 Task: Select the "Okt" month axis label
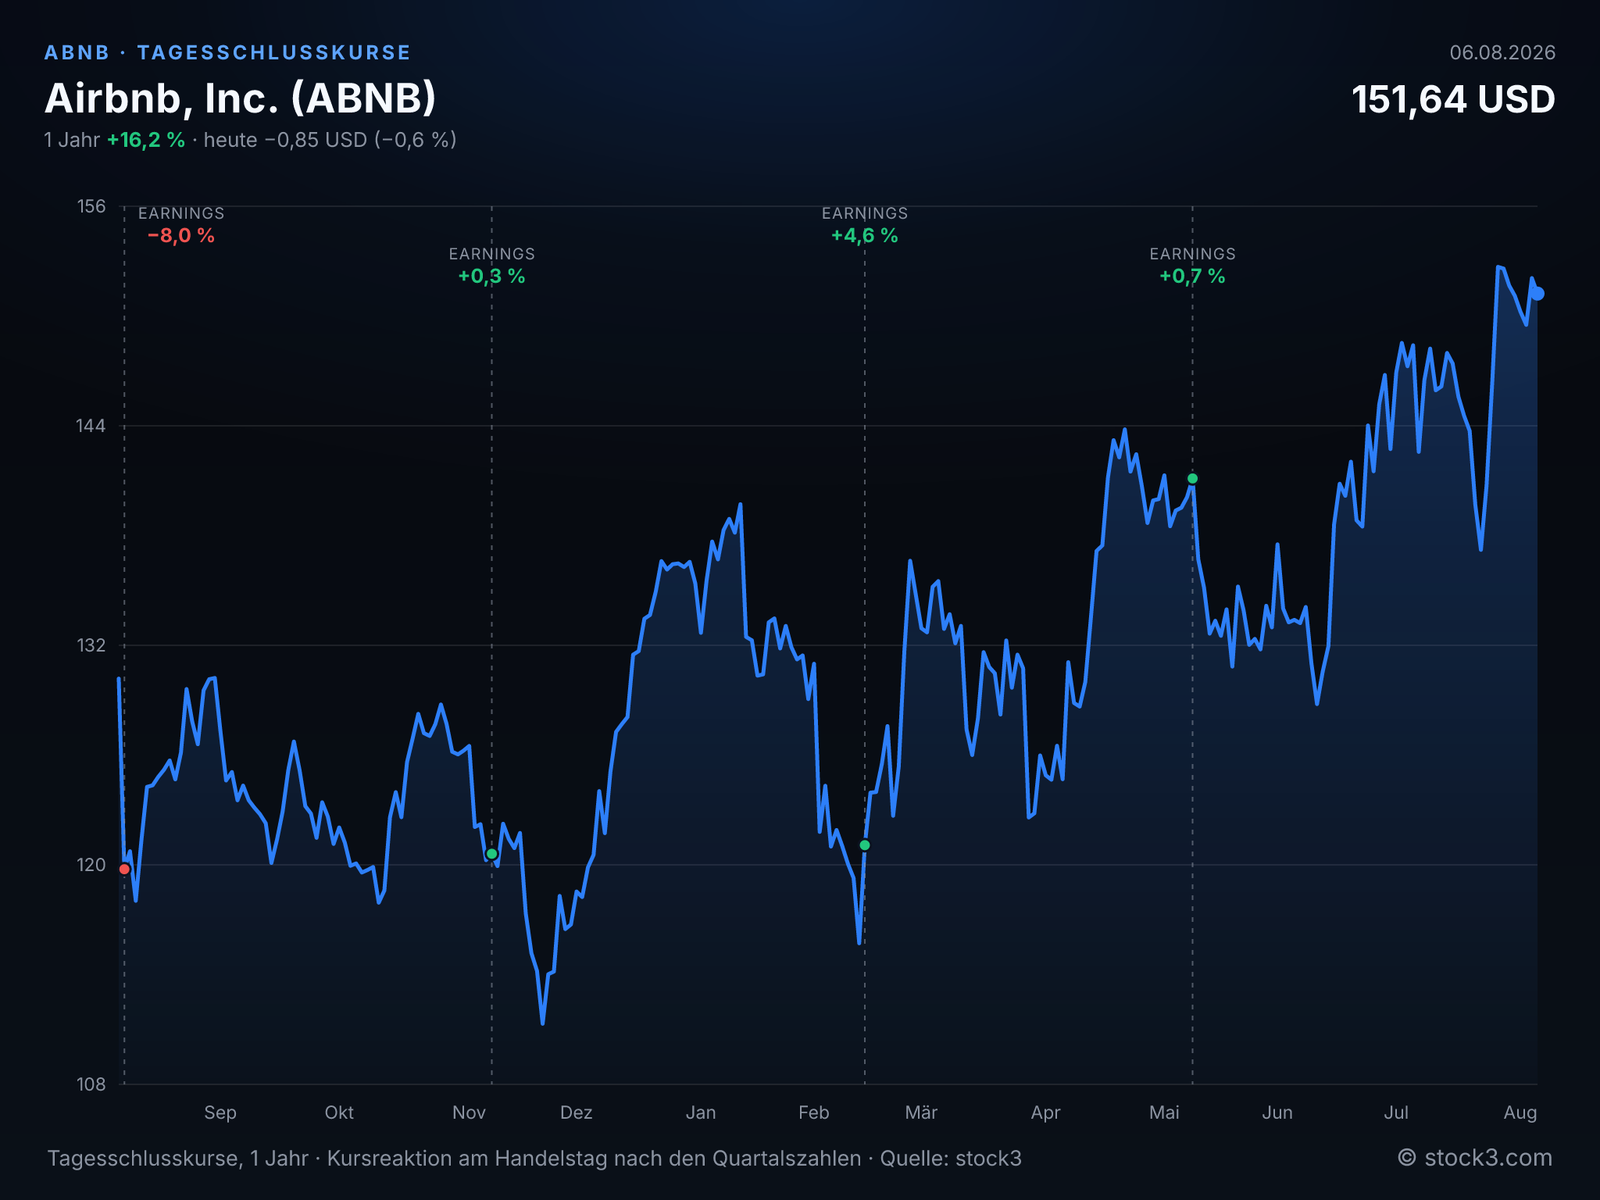(339, 1113)
